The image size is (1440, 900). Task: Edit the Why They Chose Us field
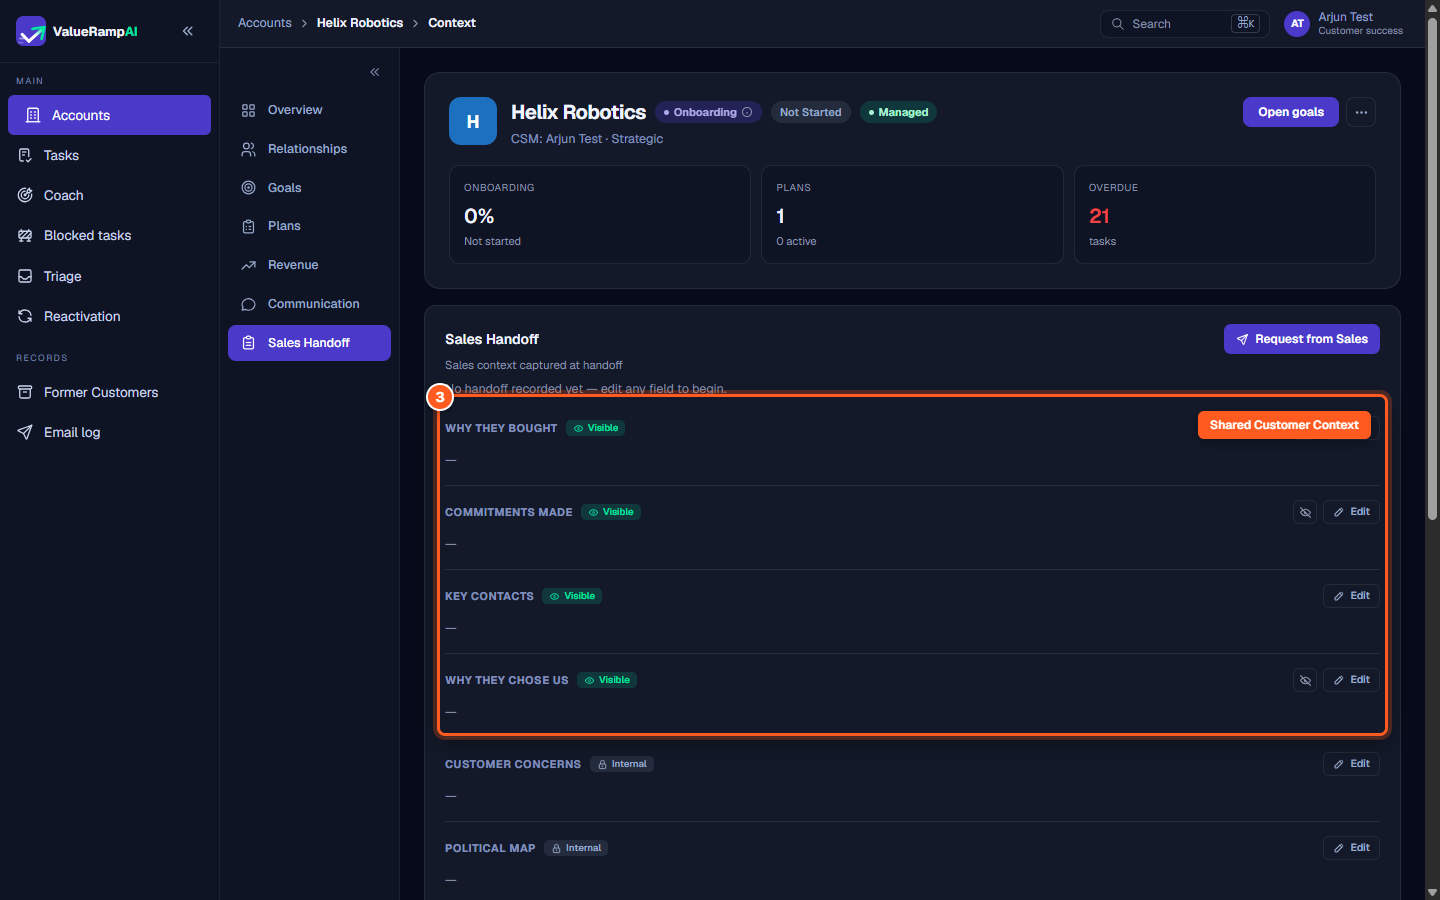point(1351,680)
